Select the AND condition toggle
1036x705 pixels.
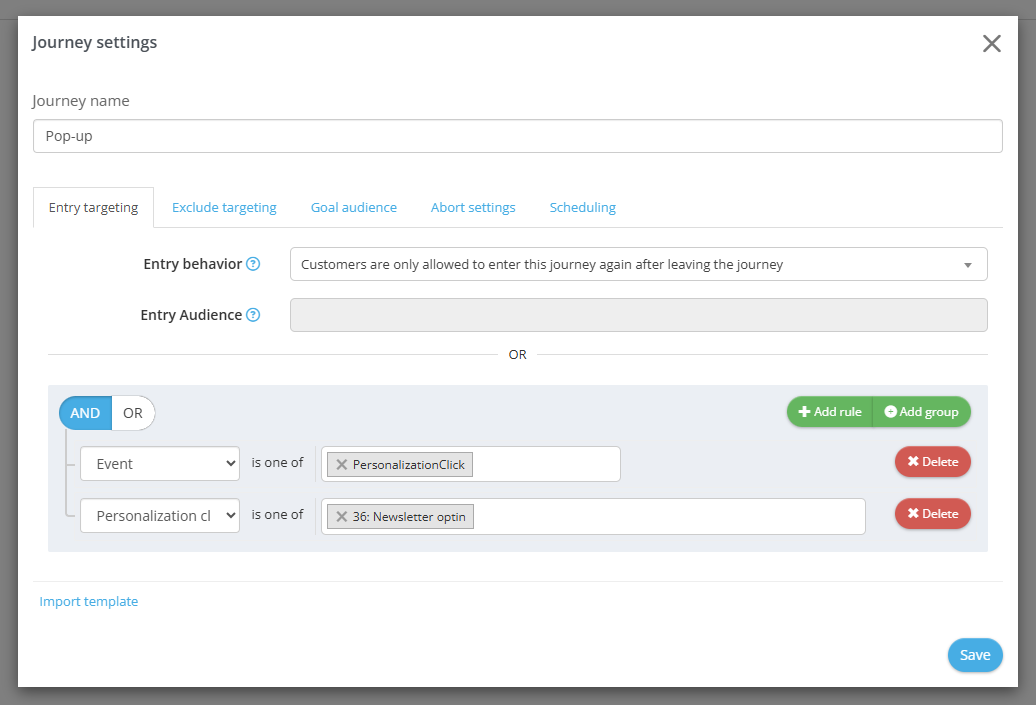click(86, 413)
